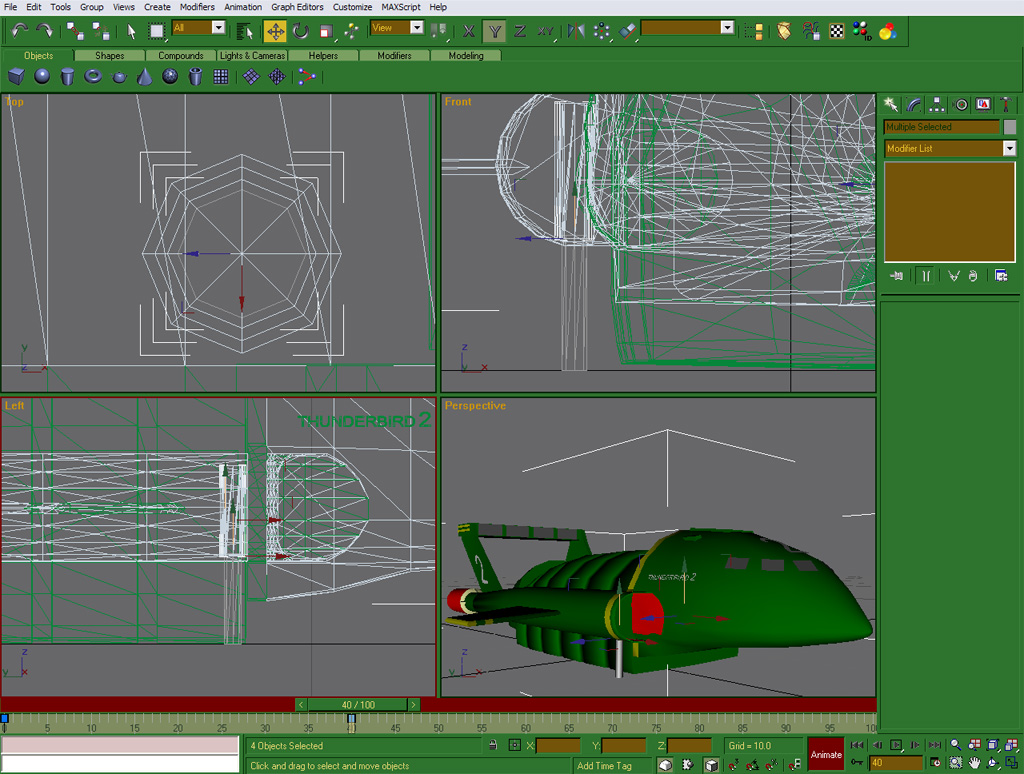
Task: Switch to the Helpers shelf tab
Action: tap(323, 56)
